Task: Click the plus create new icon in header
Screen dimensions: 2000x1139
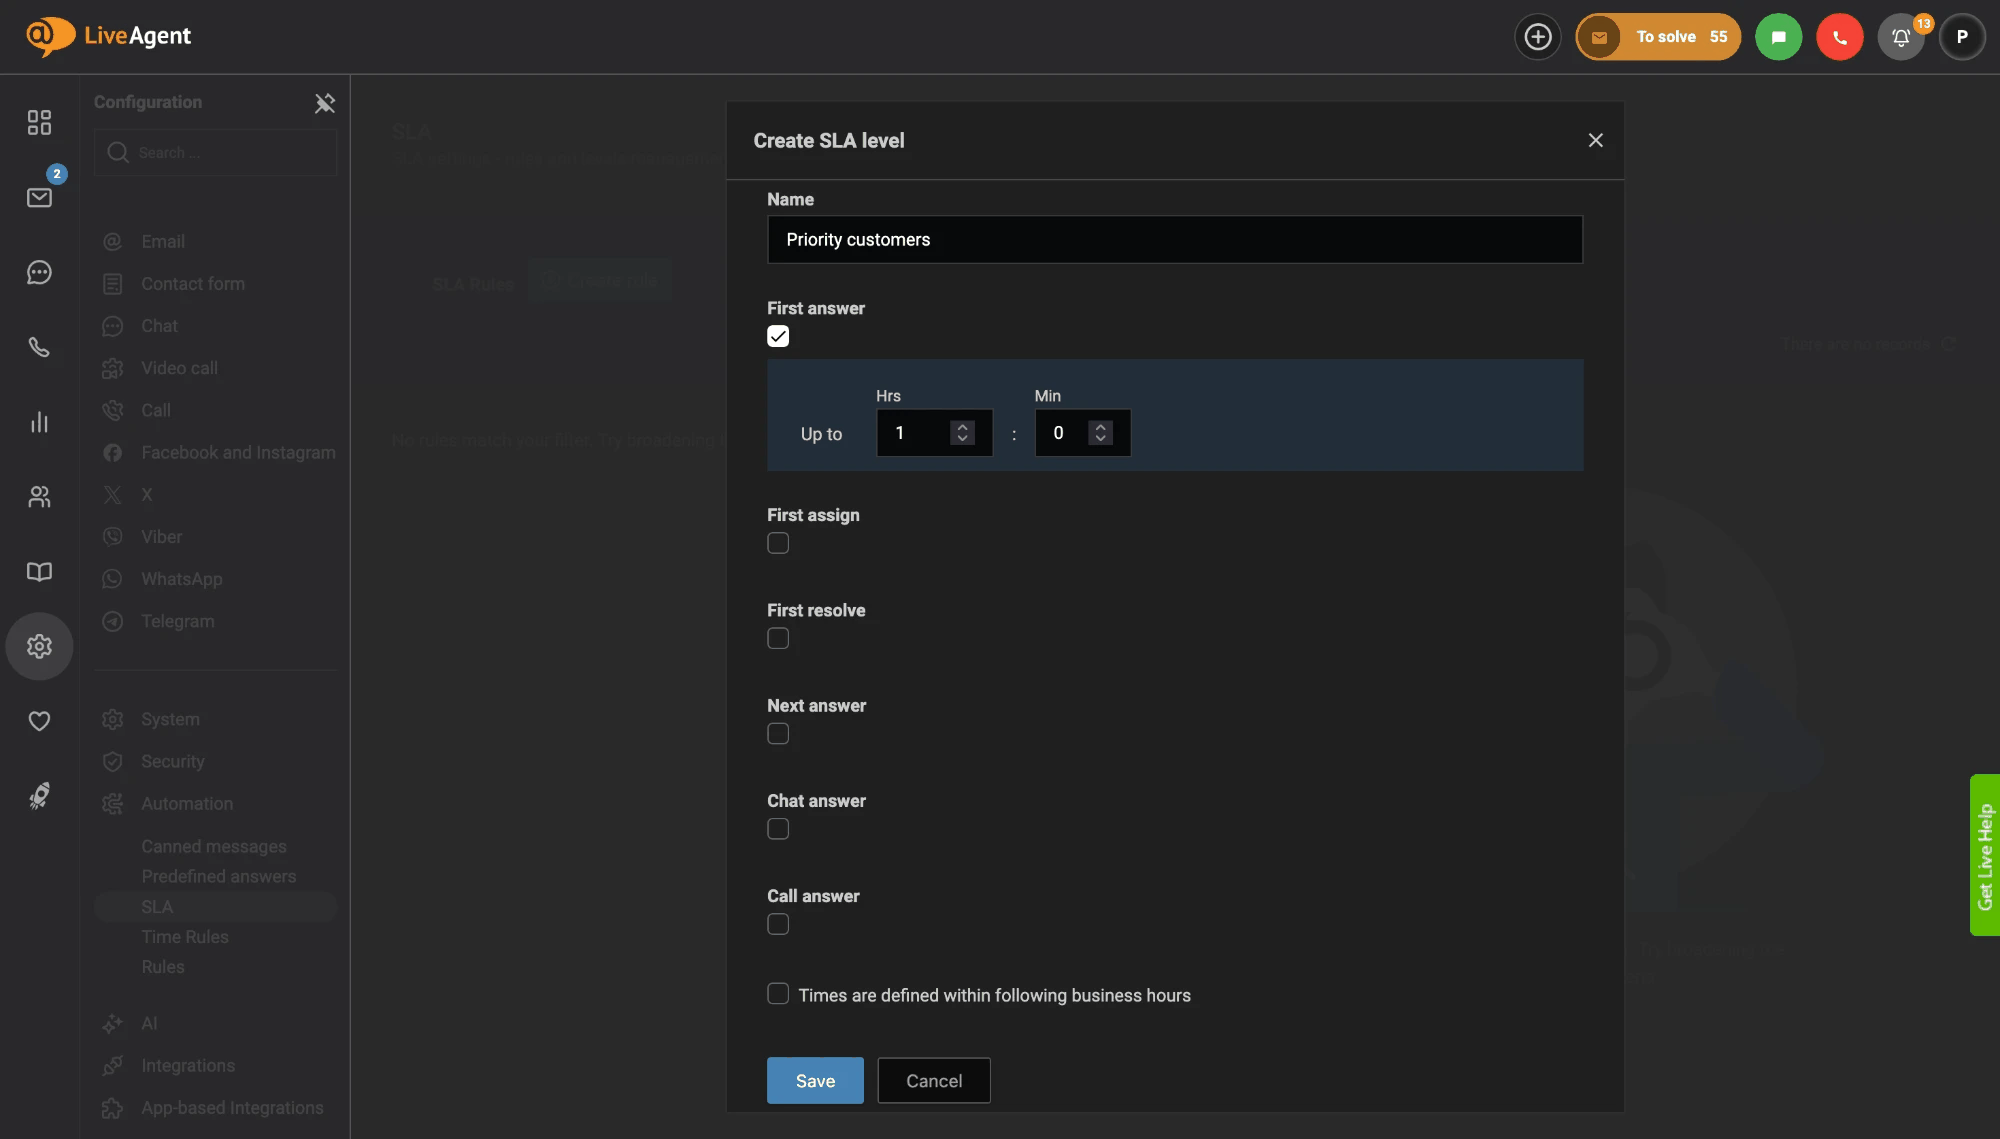Action: point(1538,37)
